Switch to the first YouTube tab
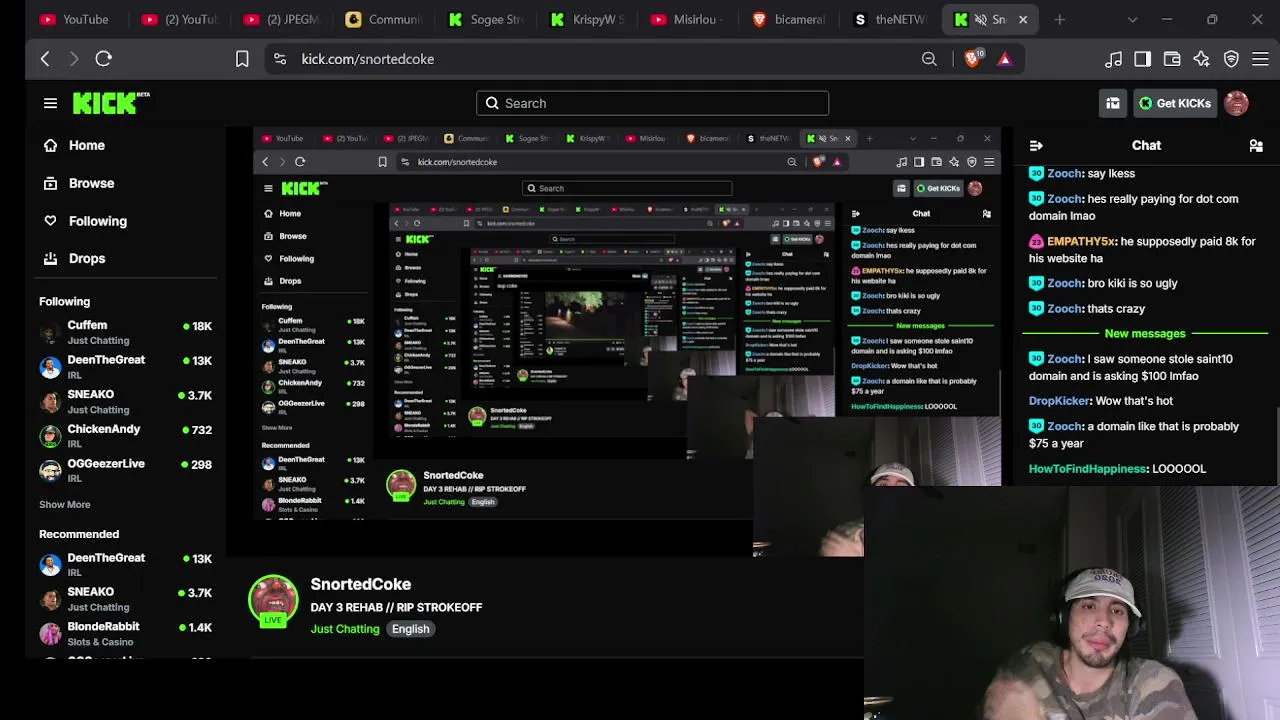Viewport: 1280px width, 720px height. point(74,19)
